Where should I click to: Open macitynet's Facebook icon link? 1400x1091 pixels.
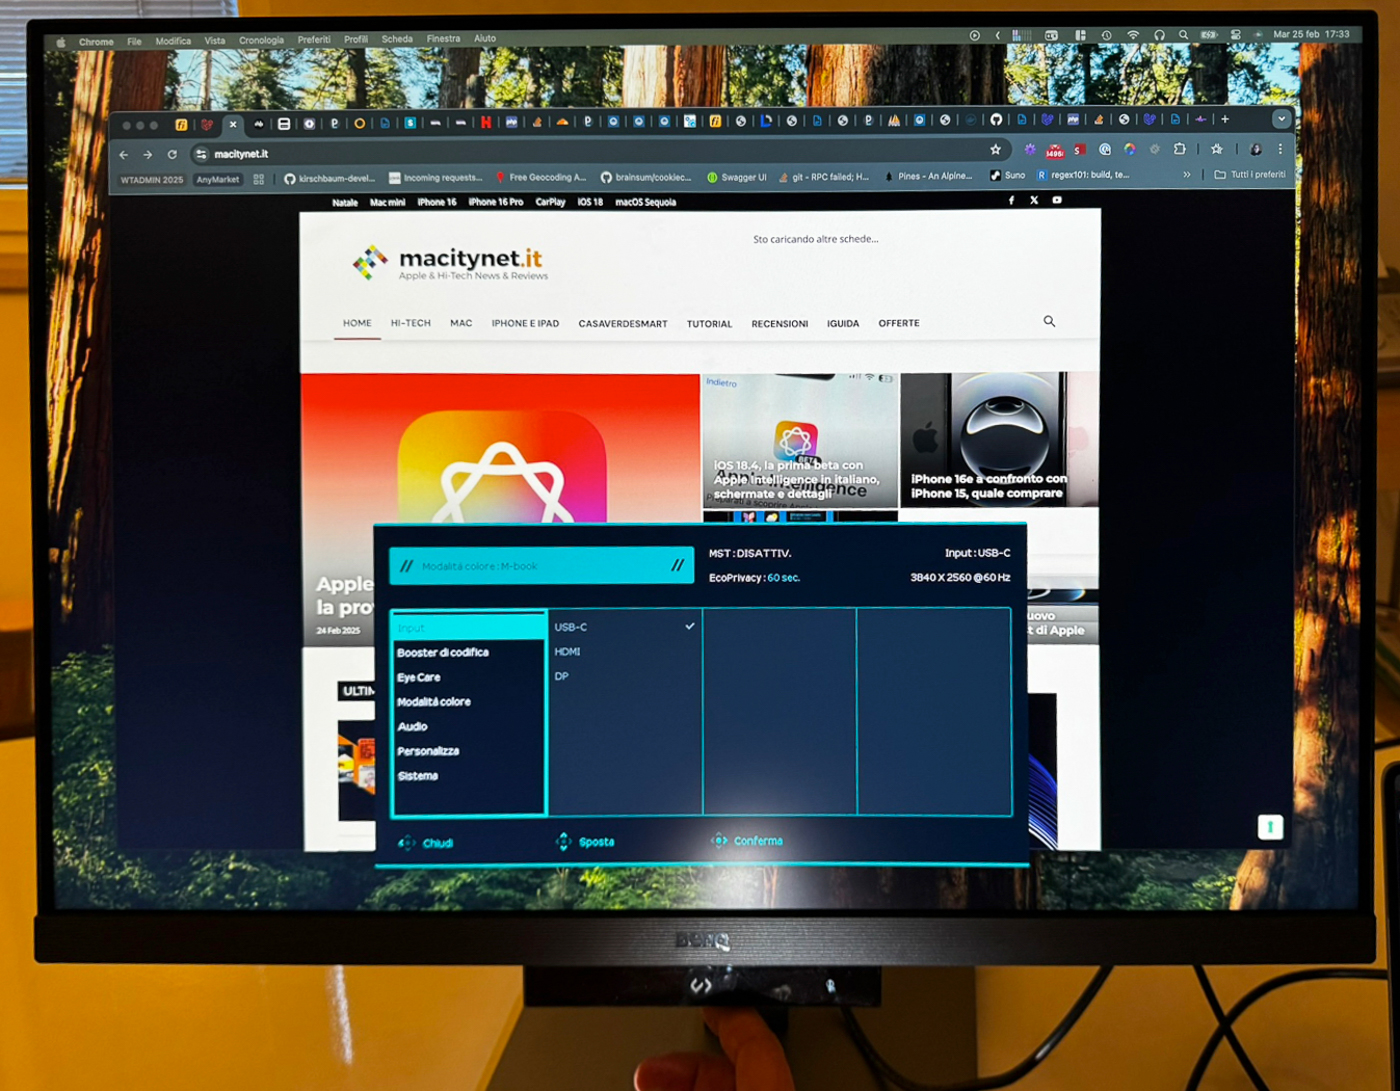point(1011,200)
